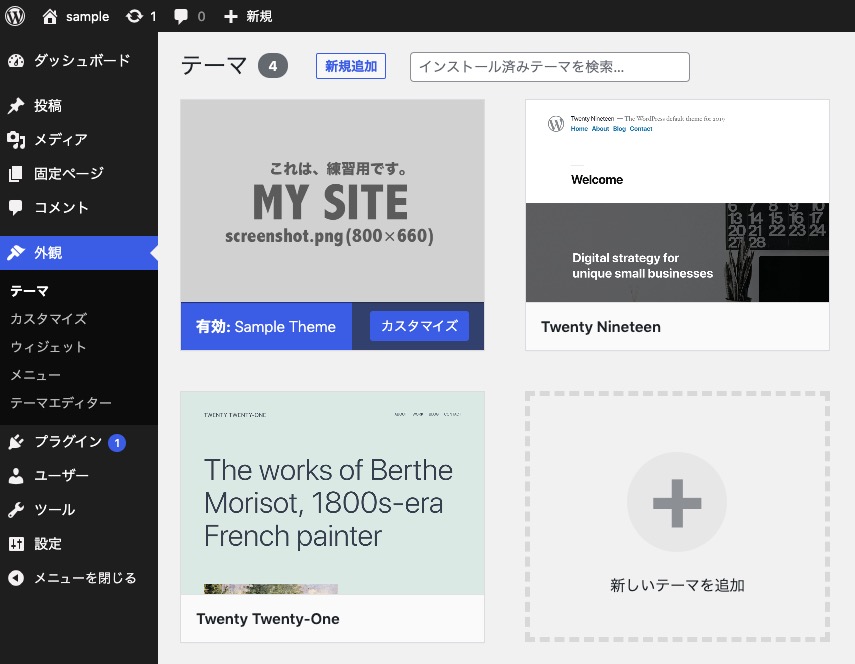Open the Sample Theme screenshot thumbnail

point(332,201)
